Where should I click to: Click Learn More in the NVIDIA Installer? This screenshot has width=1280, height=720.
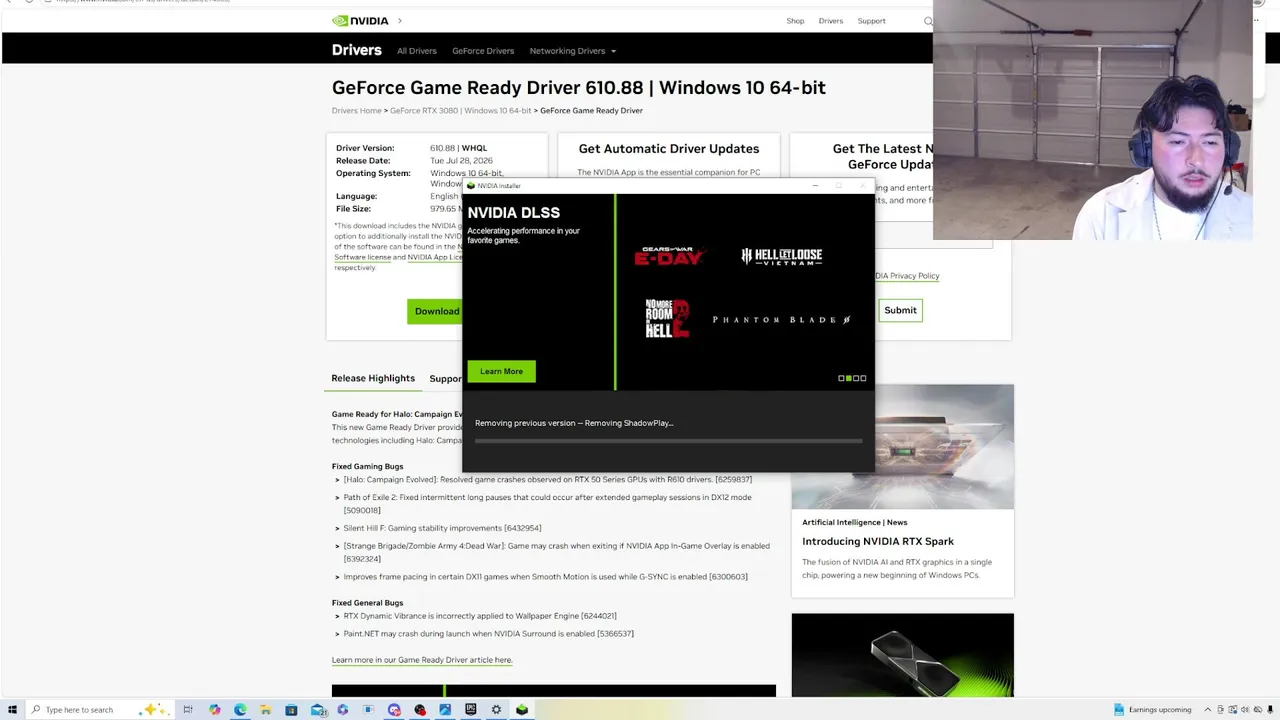click(x=501, y=371)
